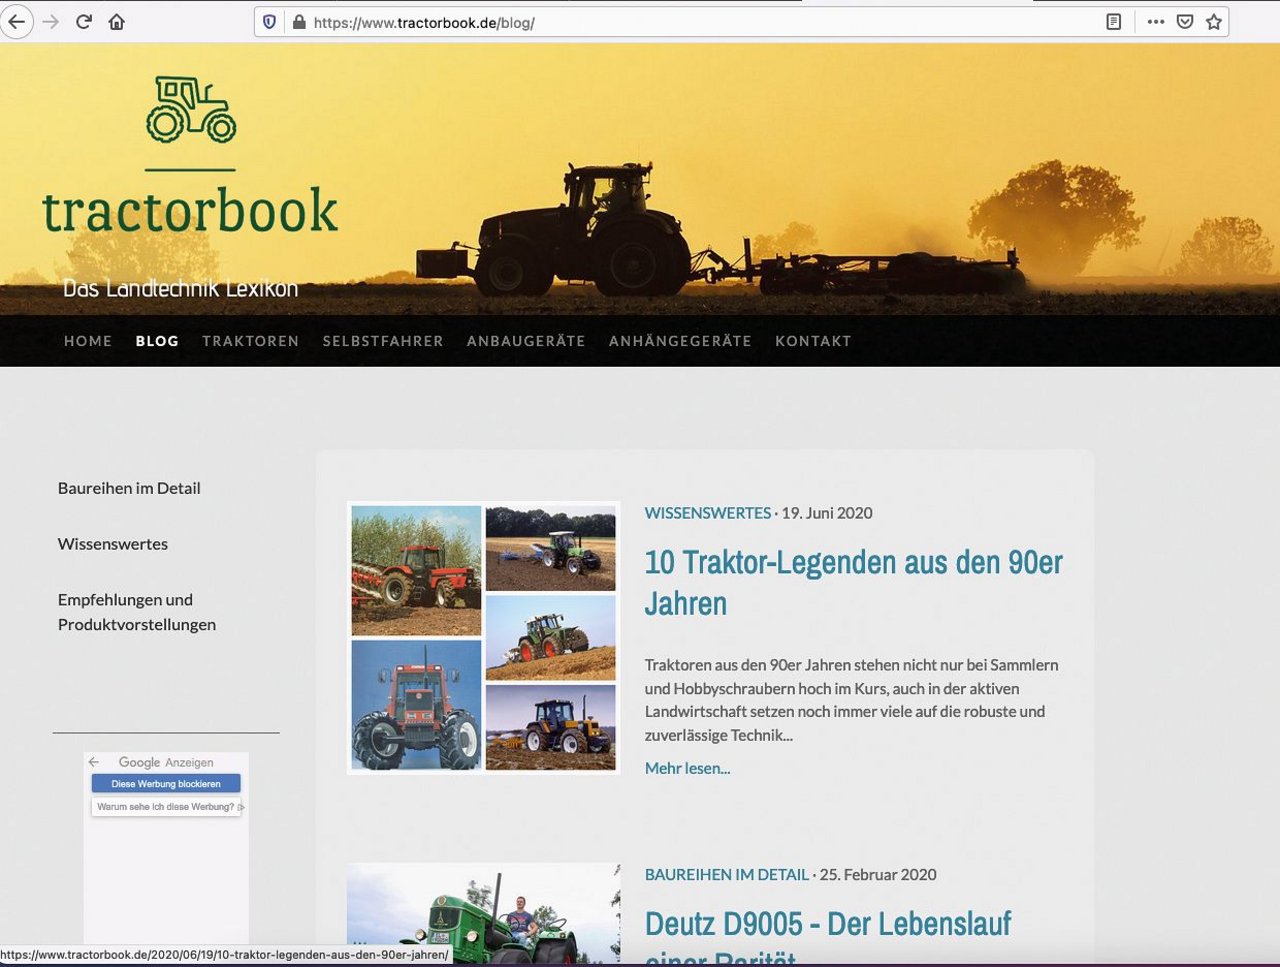Navigate back to the previous page
1280x967 pixels.
click(16, 22)
